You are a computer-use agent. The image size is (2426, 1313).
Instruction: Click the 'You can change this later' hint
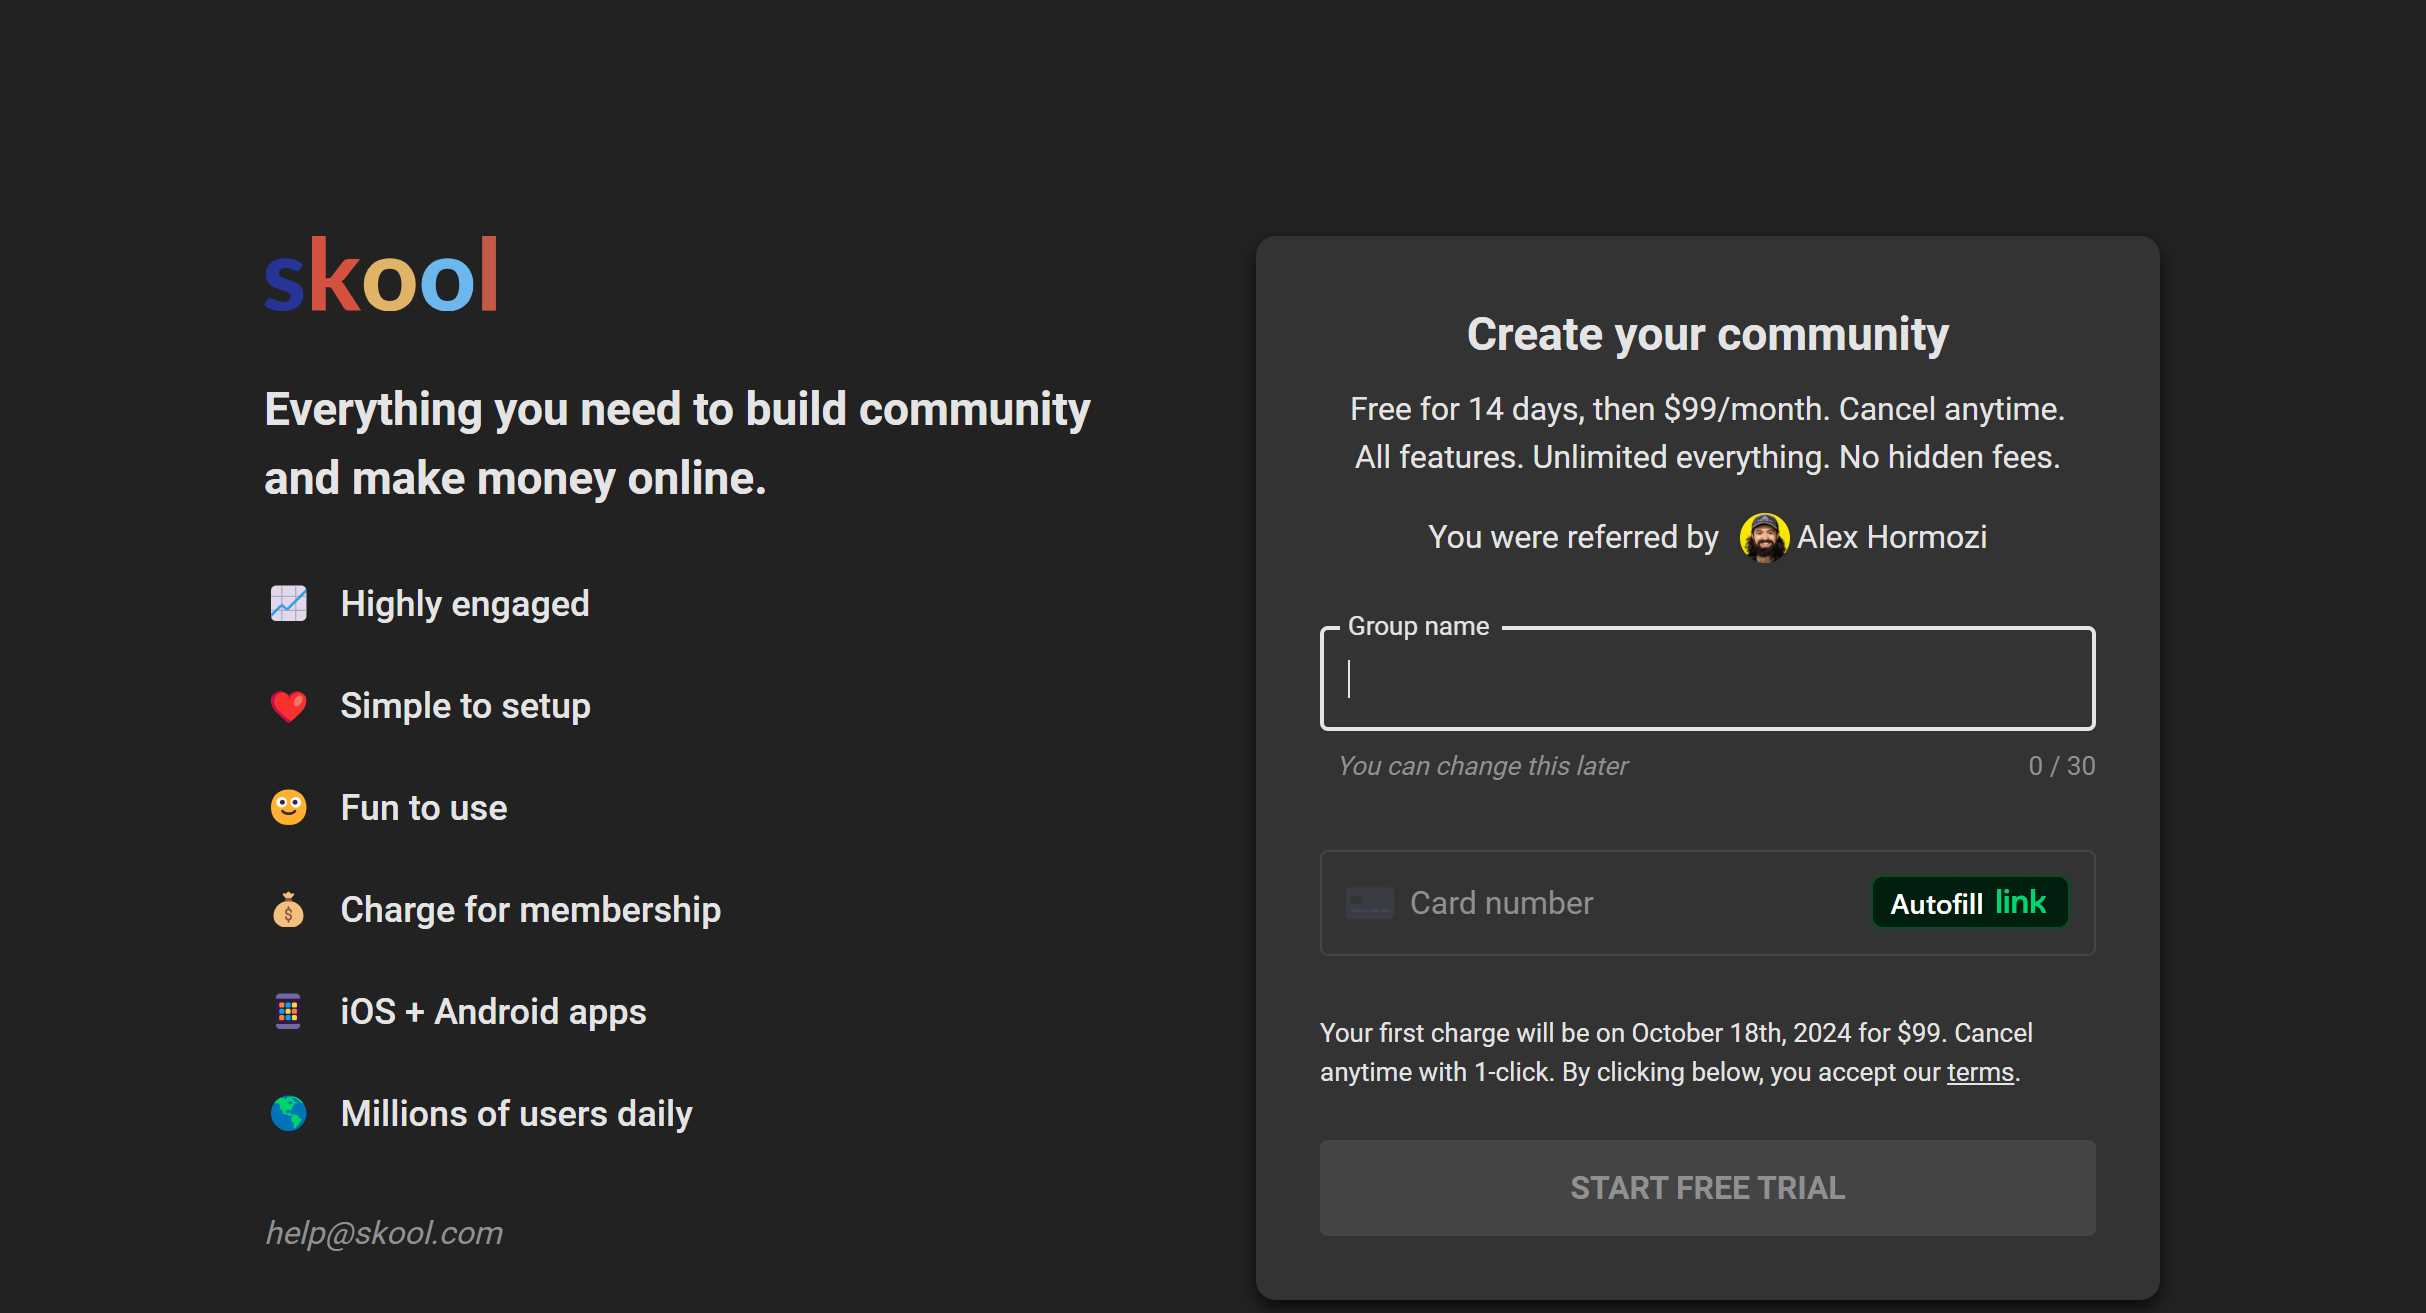click(1484, 766)
